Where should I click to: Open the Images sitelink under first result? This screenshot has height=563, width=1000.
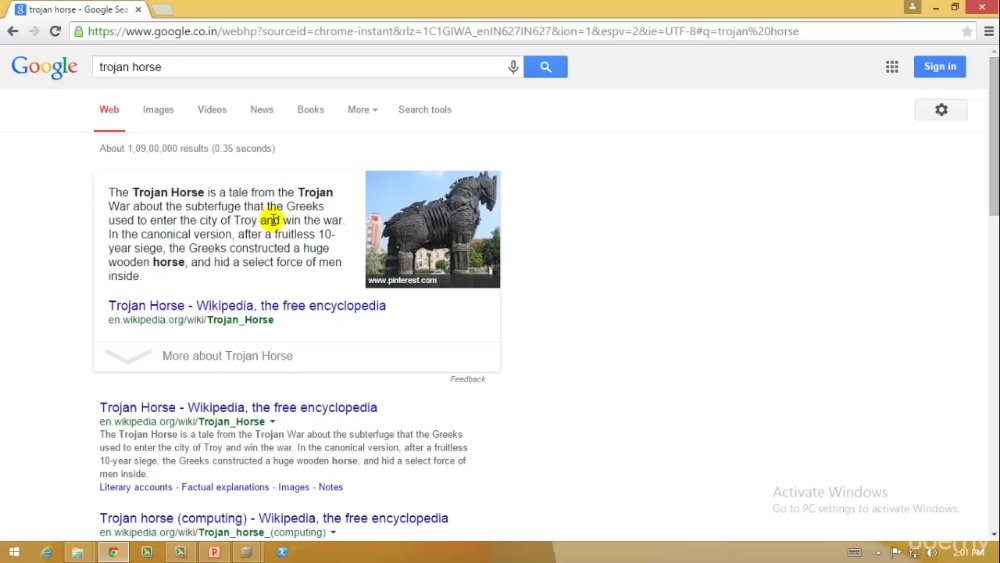coord(293,487)
